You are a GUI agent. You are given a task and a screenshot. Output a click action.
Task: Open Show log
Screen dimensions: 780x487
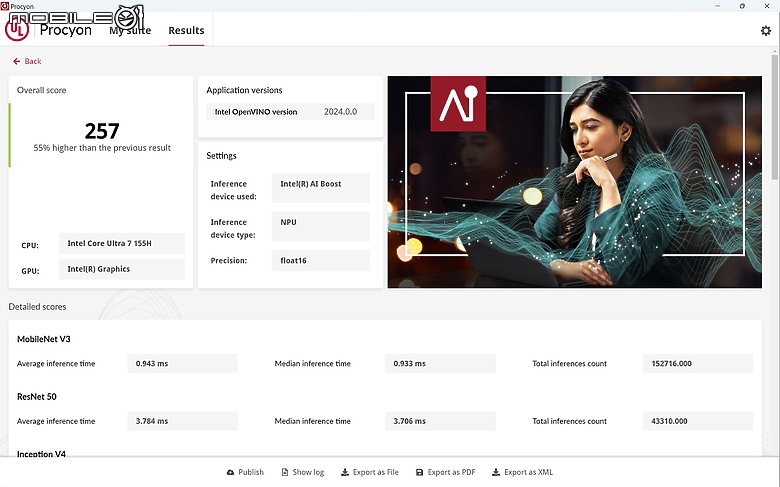pos(302,472)
